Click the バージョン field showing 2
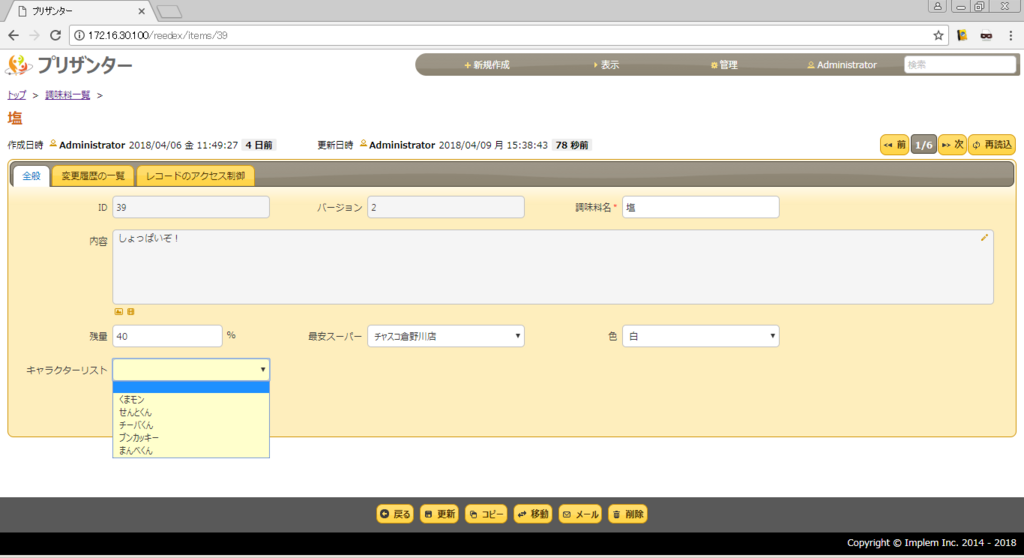1024x558 pixels. 445,207
